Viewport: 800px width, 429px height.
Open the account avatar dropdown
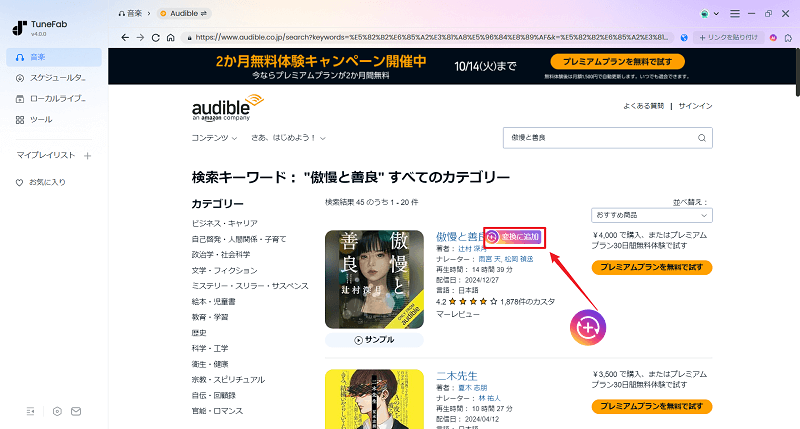(x=709, y=14)
